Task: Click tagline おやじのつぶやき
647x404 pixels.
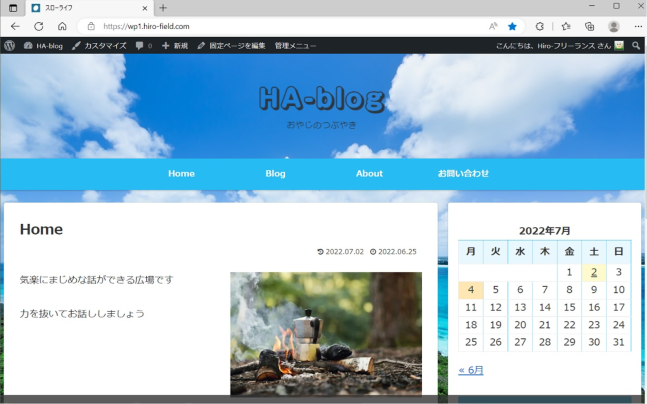Action: [x=321, y=125]
